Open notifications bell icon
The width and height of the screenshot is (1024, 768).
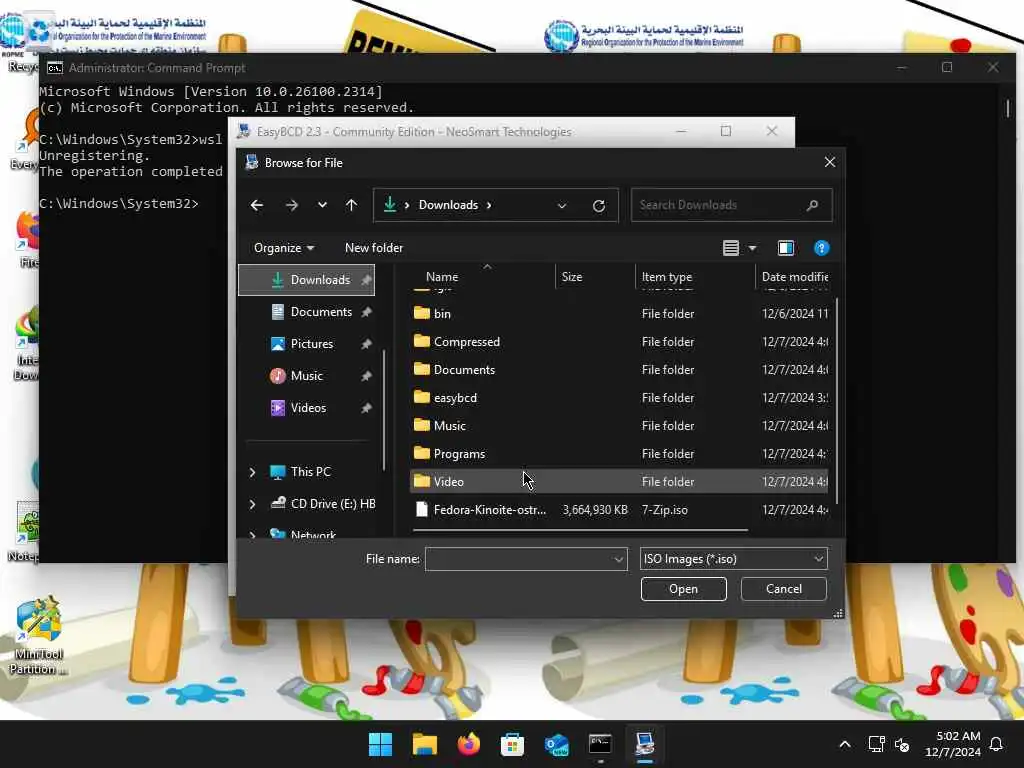(996, 744)
